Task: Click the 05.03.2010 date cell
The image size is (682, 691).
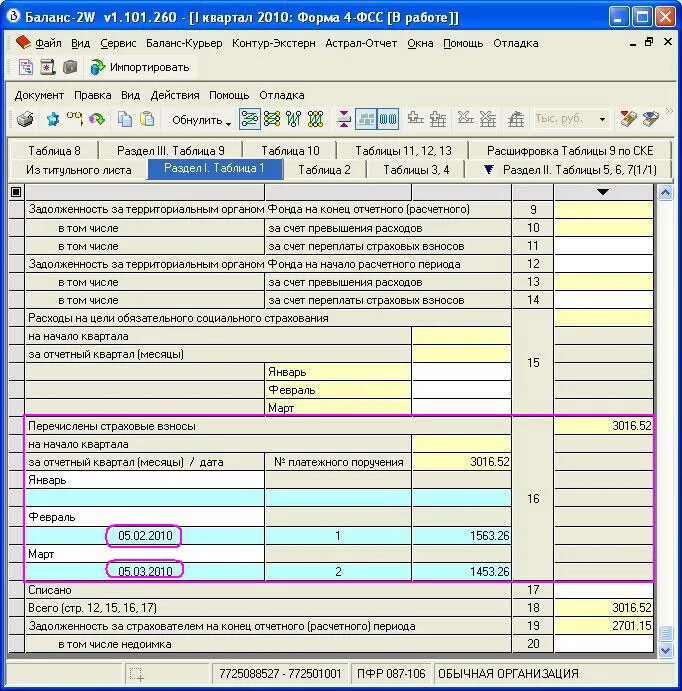Action: coord(145,572)
